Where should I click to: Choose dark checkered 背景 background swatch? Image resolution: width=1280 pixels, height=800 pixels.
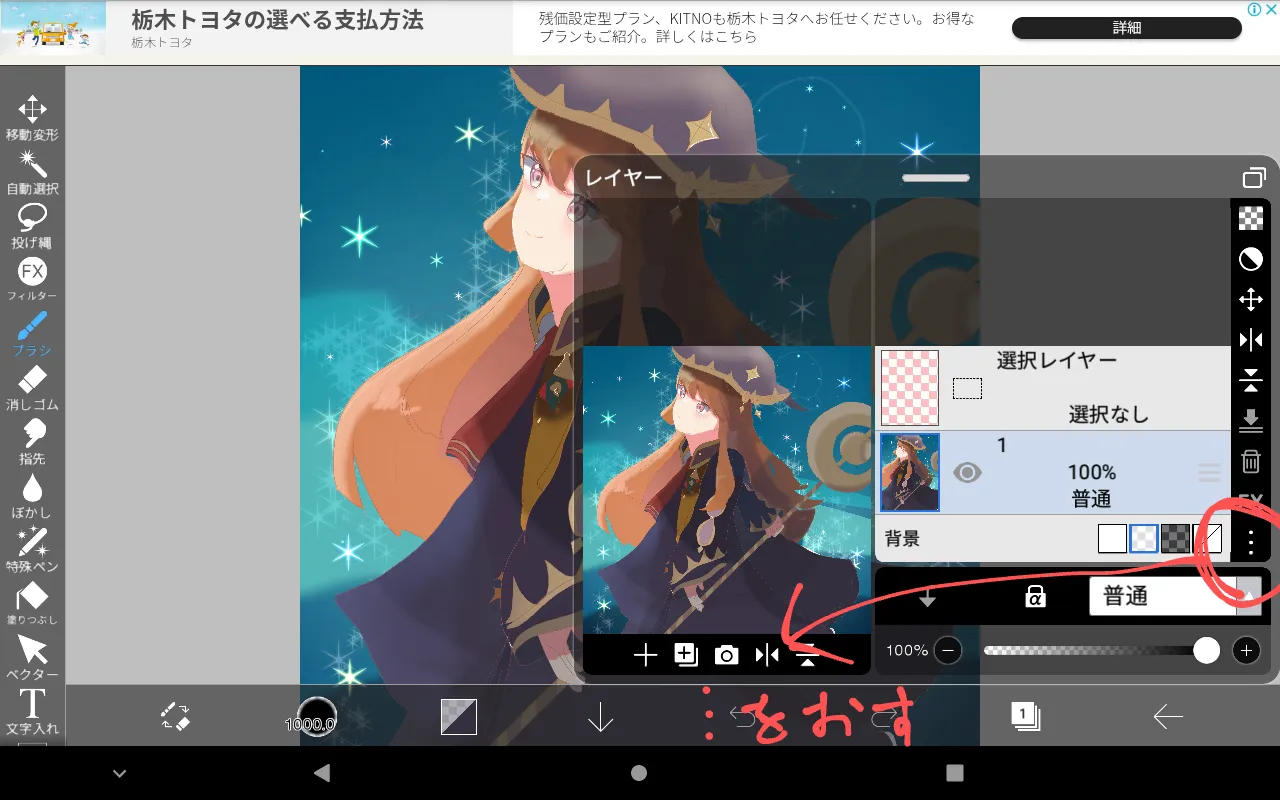[x=1175, y=539]
